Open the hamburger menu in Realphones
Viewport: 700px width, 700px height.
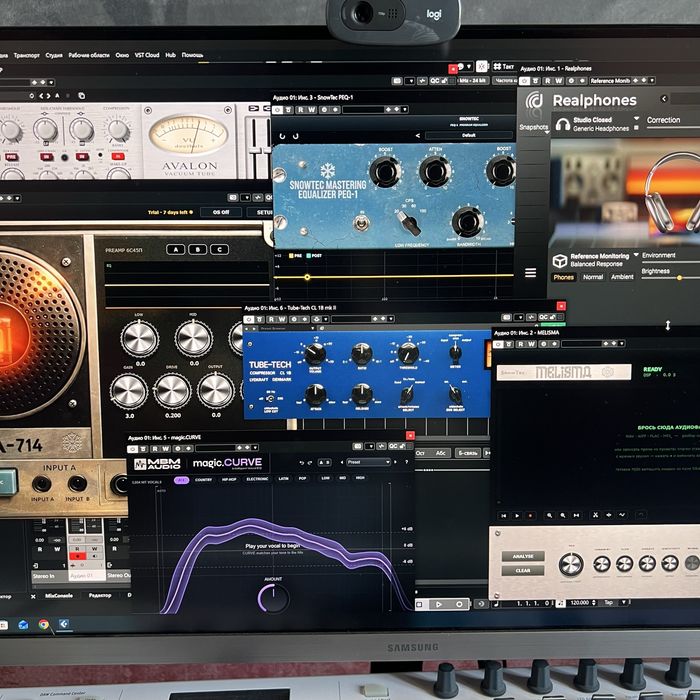click(530, 272)
